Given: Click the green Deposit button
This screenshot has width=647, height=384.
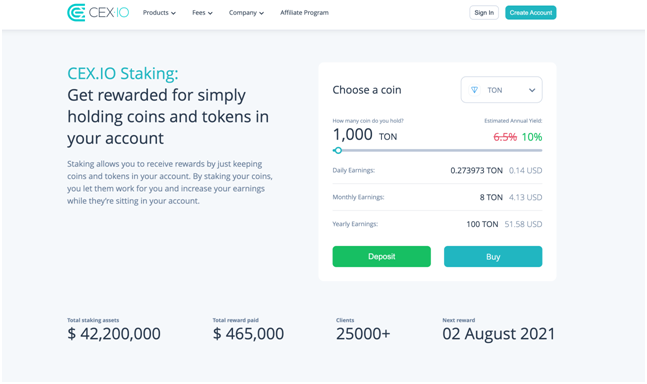Looking at the screenshot, I should tap(382, 257).
